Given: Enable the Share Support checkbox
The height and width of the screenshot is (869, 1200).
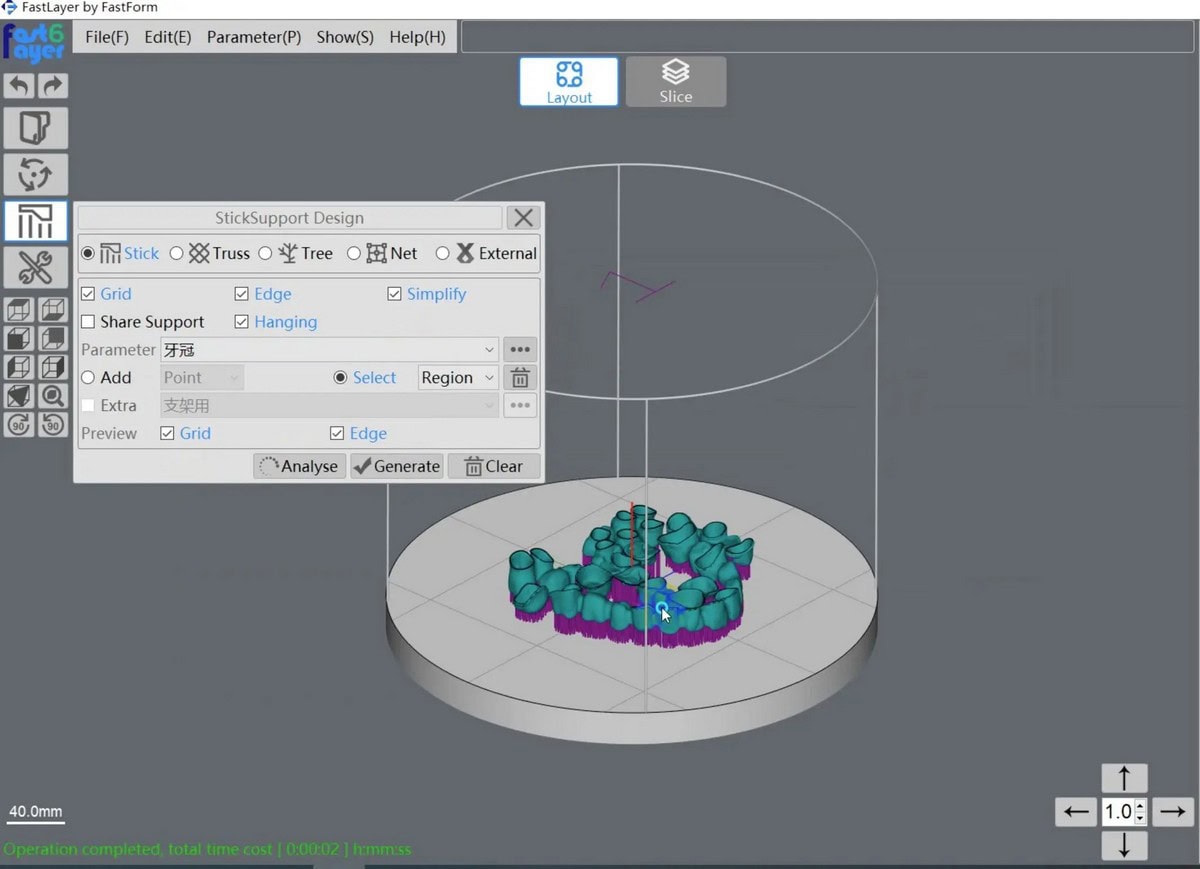Looking at the screenshot, I should coord(87,322).
